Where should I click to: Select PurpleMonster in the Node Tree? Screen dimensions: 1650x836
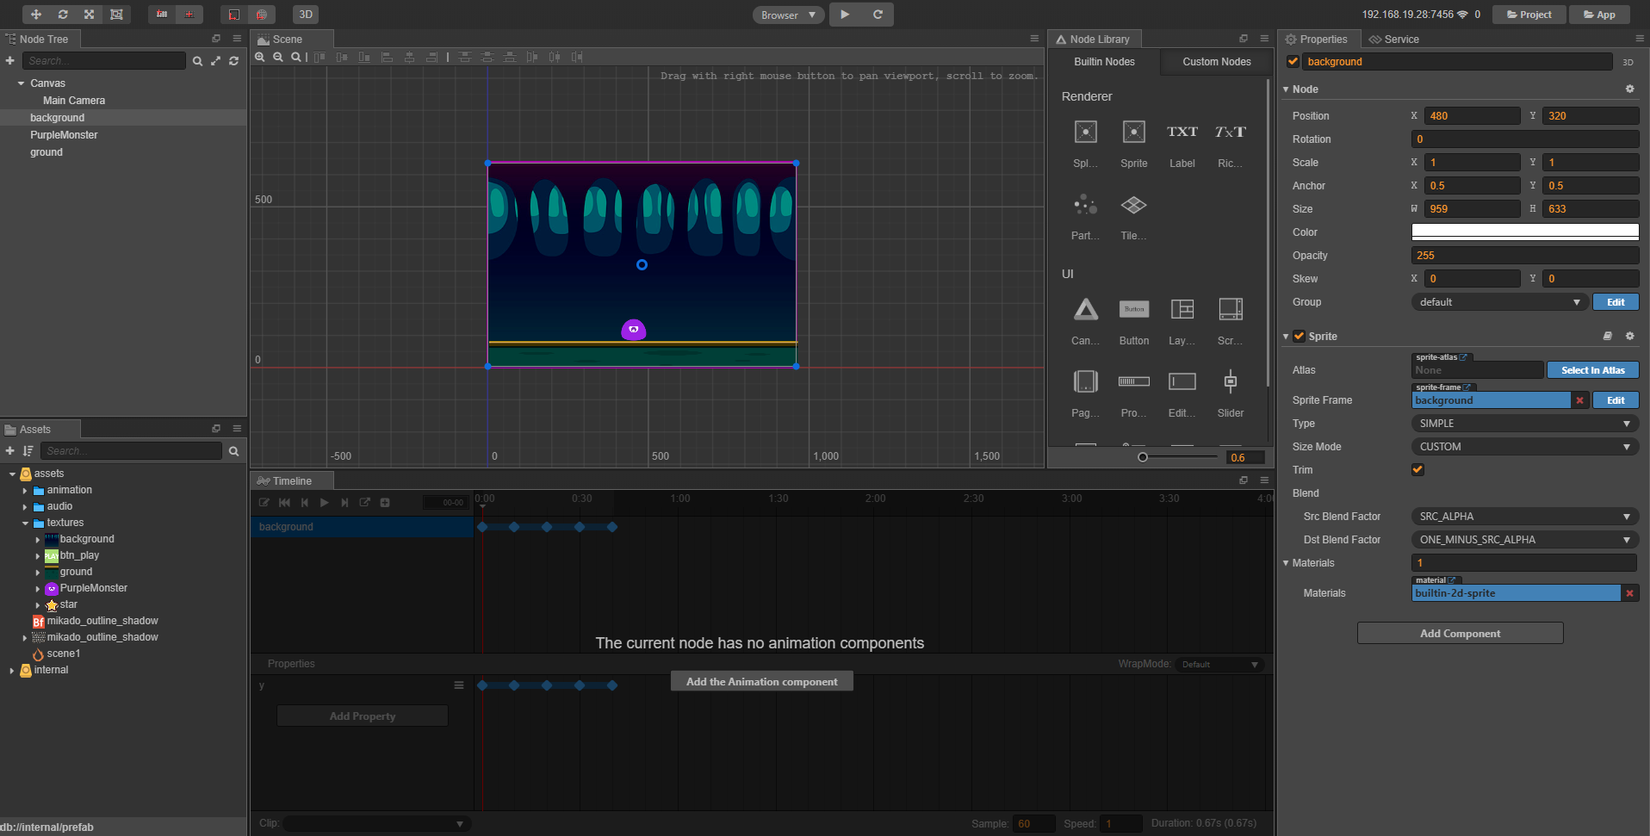pyautogui.click(x=64, y=135)
